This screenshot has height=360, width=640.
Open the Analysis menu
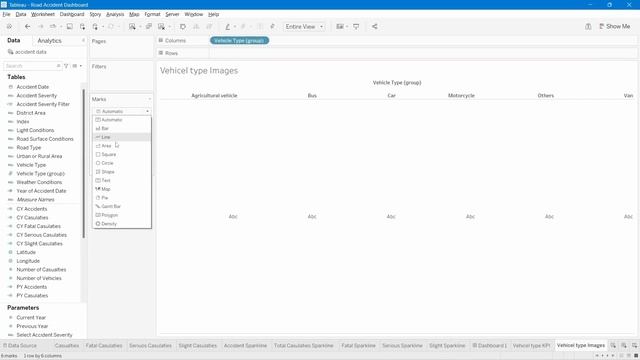click(115, 14)
